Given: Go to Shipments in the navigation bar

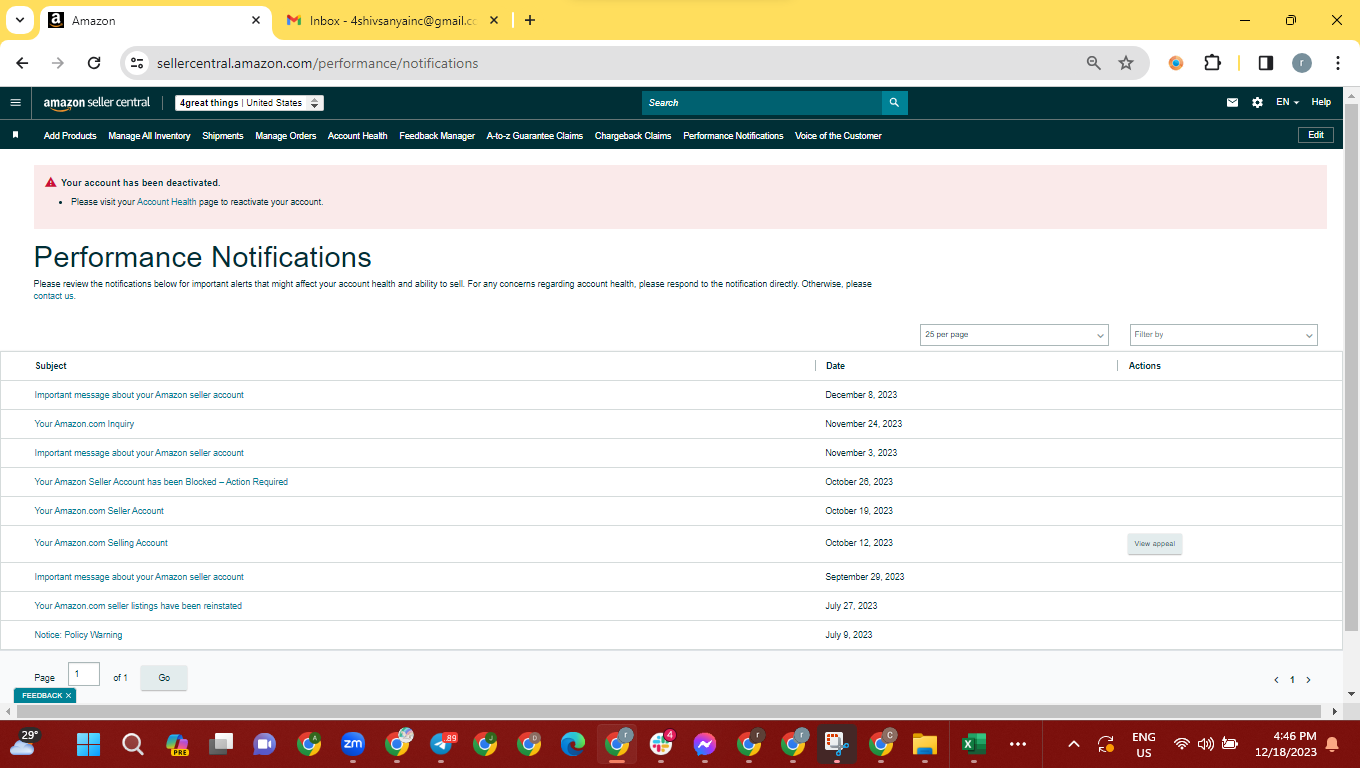Looking at the screenshot, I should click(223, 136).
